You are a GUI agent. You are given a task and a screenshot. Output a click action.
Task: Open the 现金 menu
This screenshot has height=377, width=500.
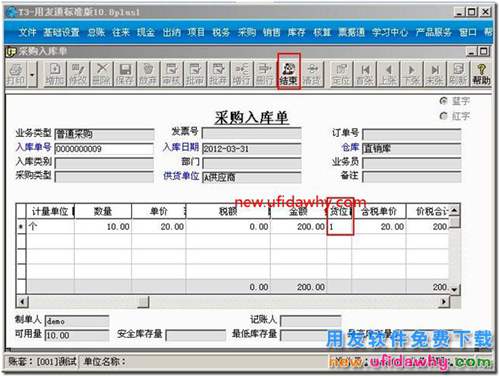[146, 32]
